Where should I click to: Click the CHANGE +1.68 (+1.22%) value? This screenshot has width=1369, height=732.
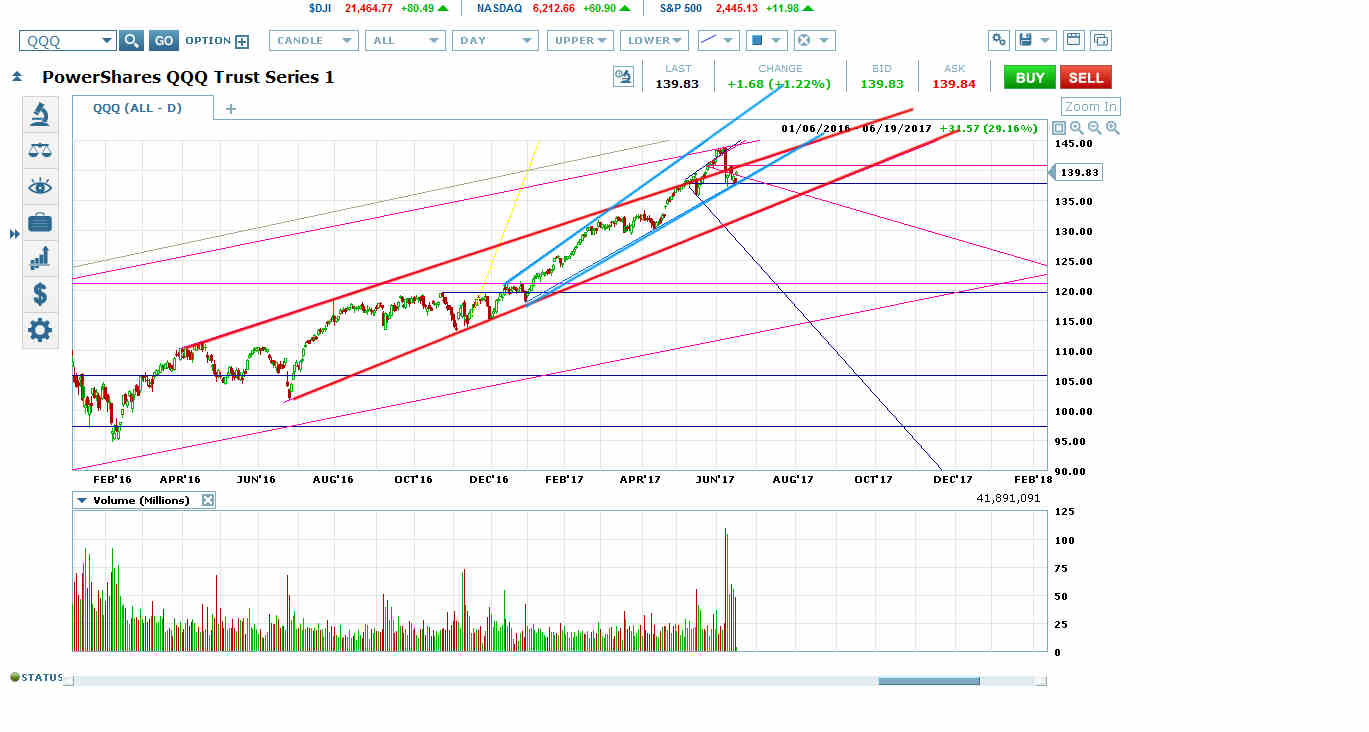click(x=779, y=84)
